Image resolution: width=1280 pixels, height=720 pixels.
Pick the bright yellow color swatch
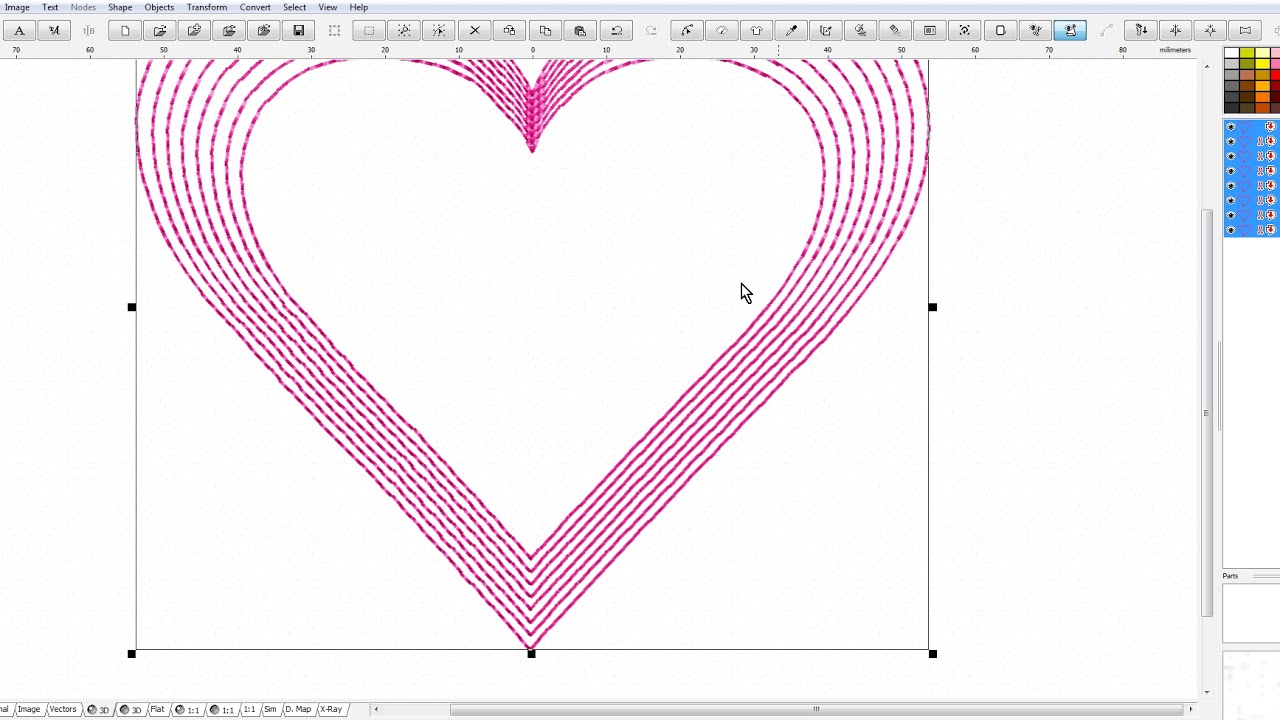[1262, 64]
